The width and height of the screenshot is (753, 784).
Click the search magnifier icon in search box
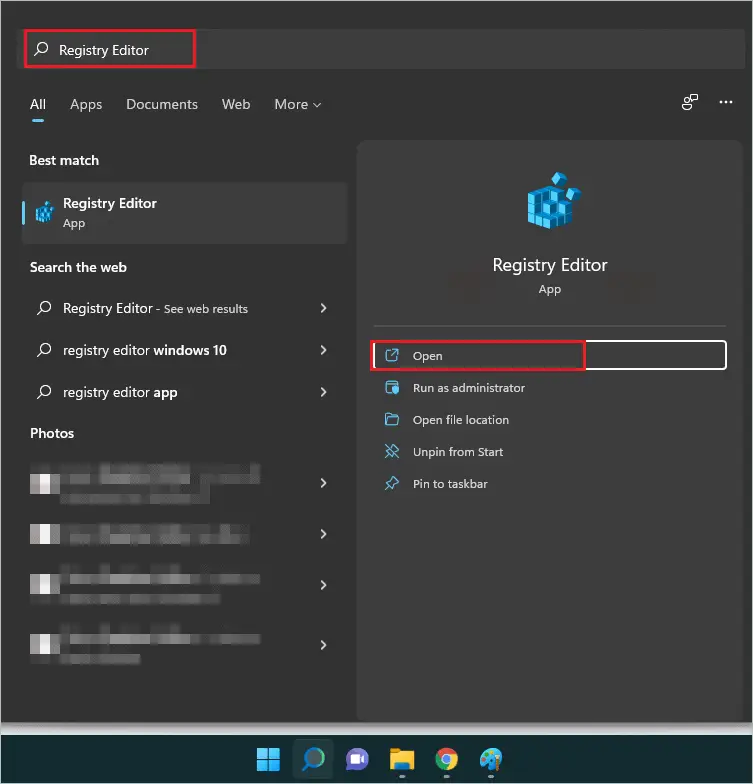41,49
